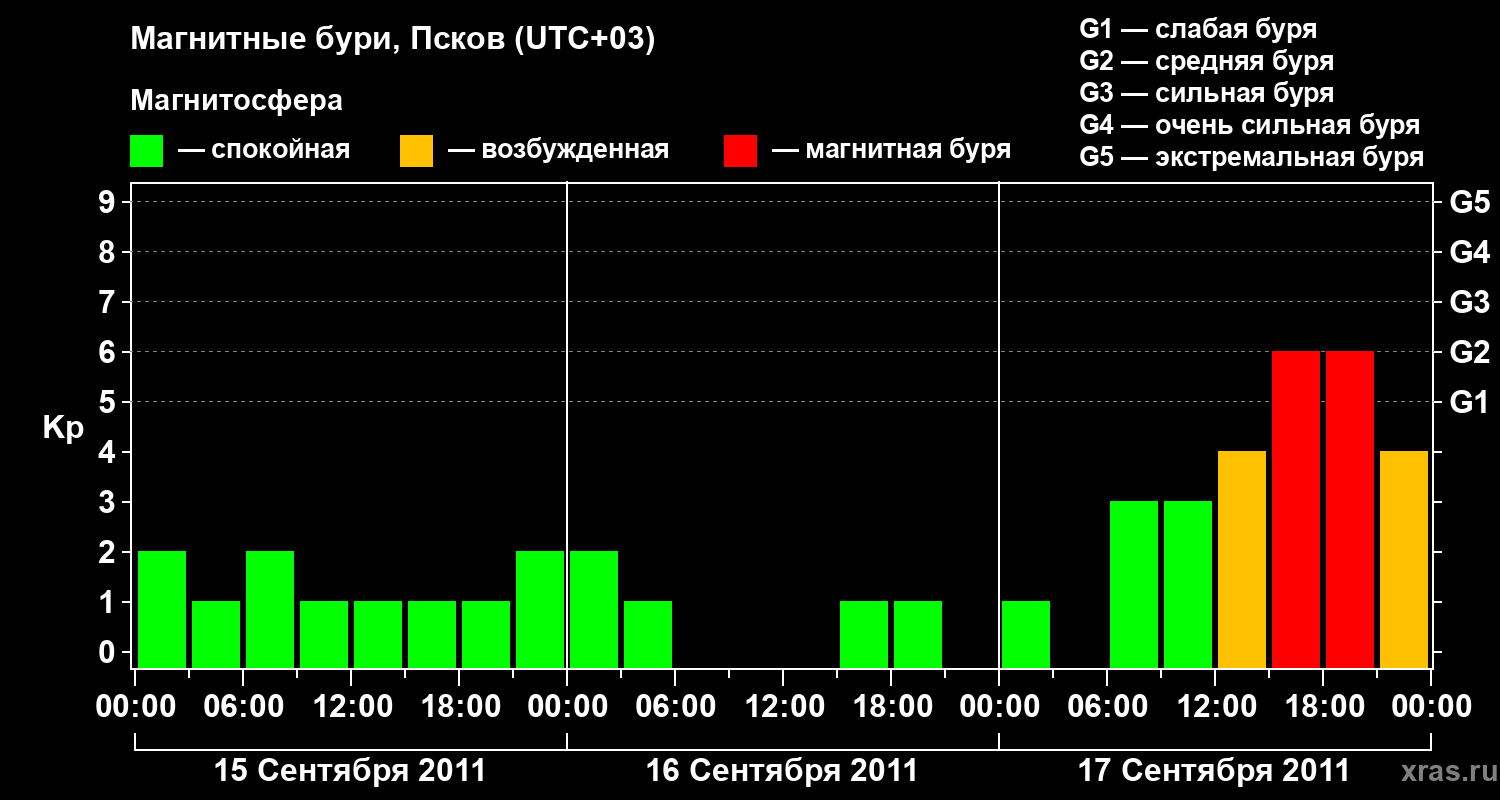Viewport: 1500px width, 800px height.
Task: Select second red Kp 6 bar, 18:00–21:00 17 September
Action: [1350, 509]
